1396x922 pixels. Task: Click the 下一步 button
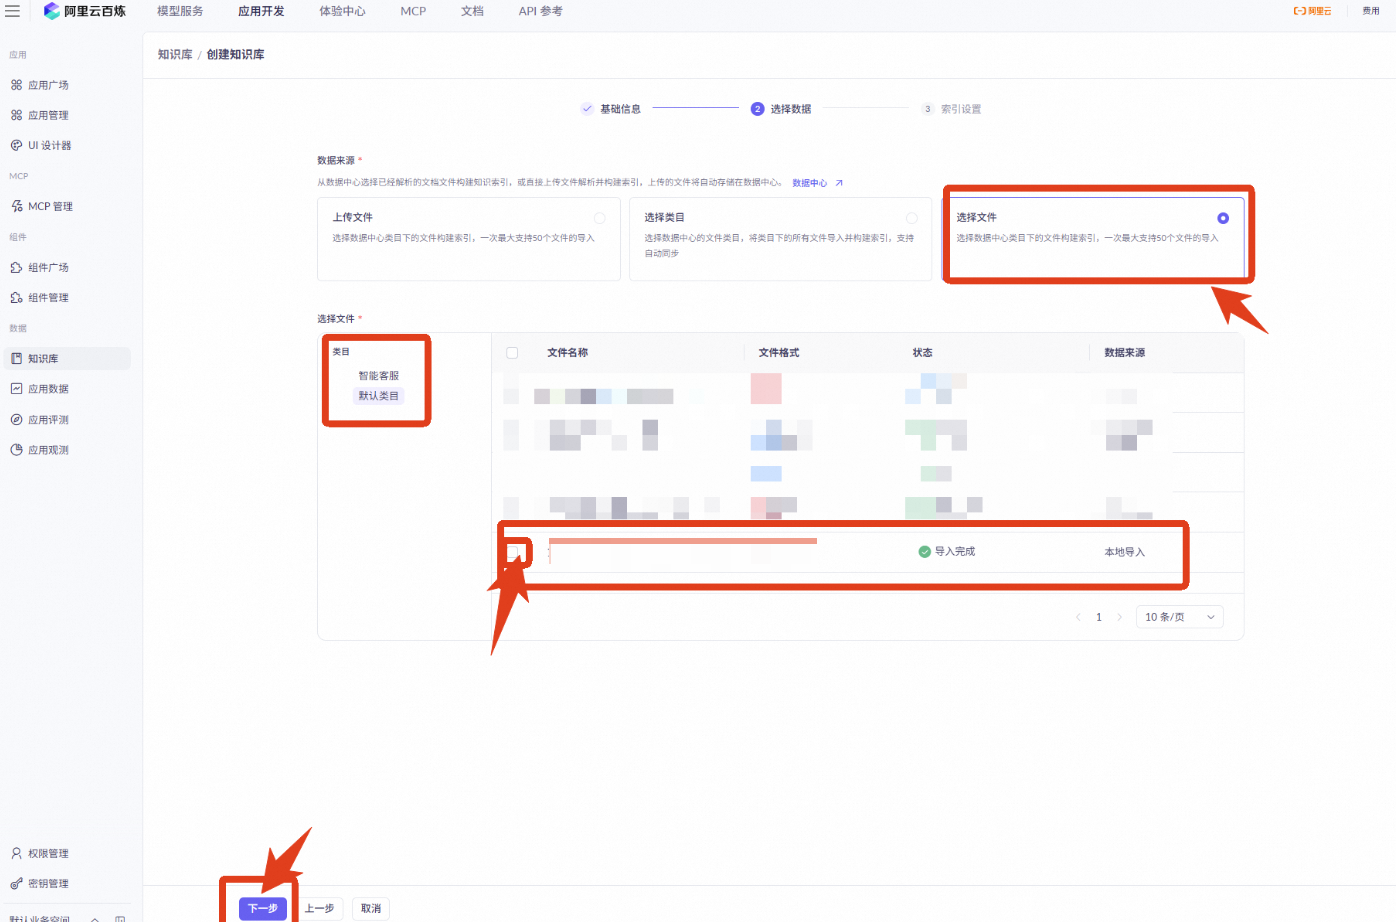[263, 908]
